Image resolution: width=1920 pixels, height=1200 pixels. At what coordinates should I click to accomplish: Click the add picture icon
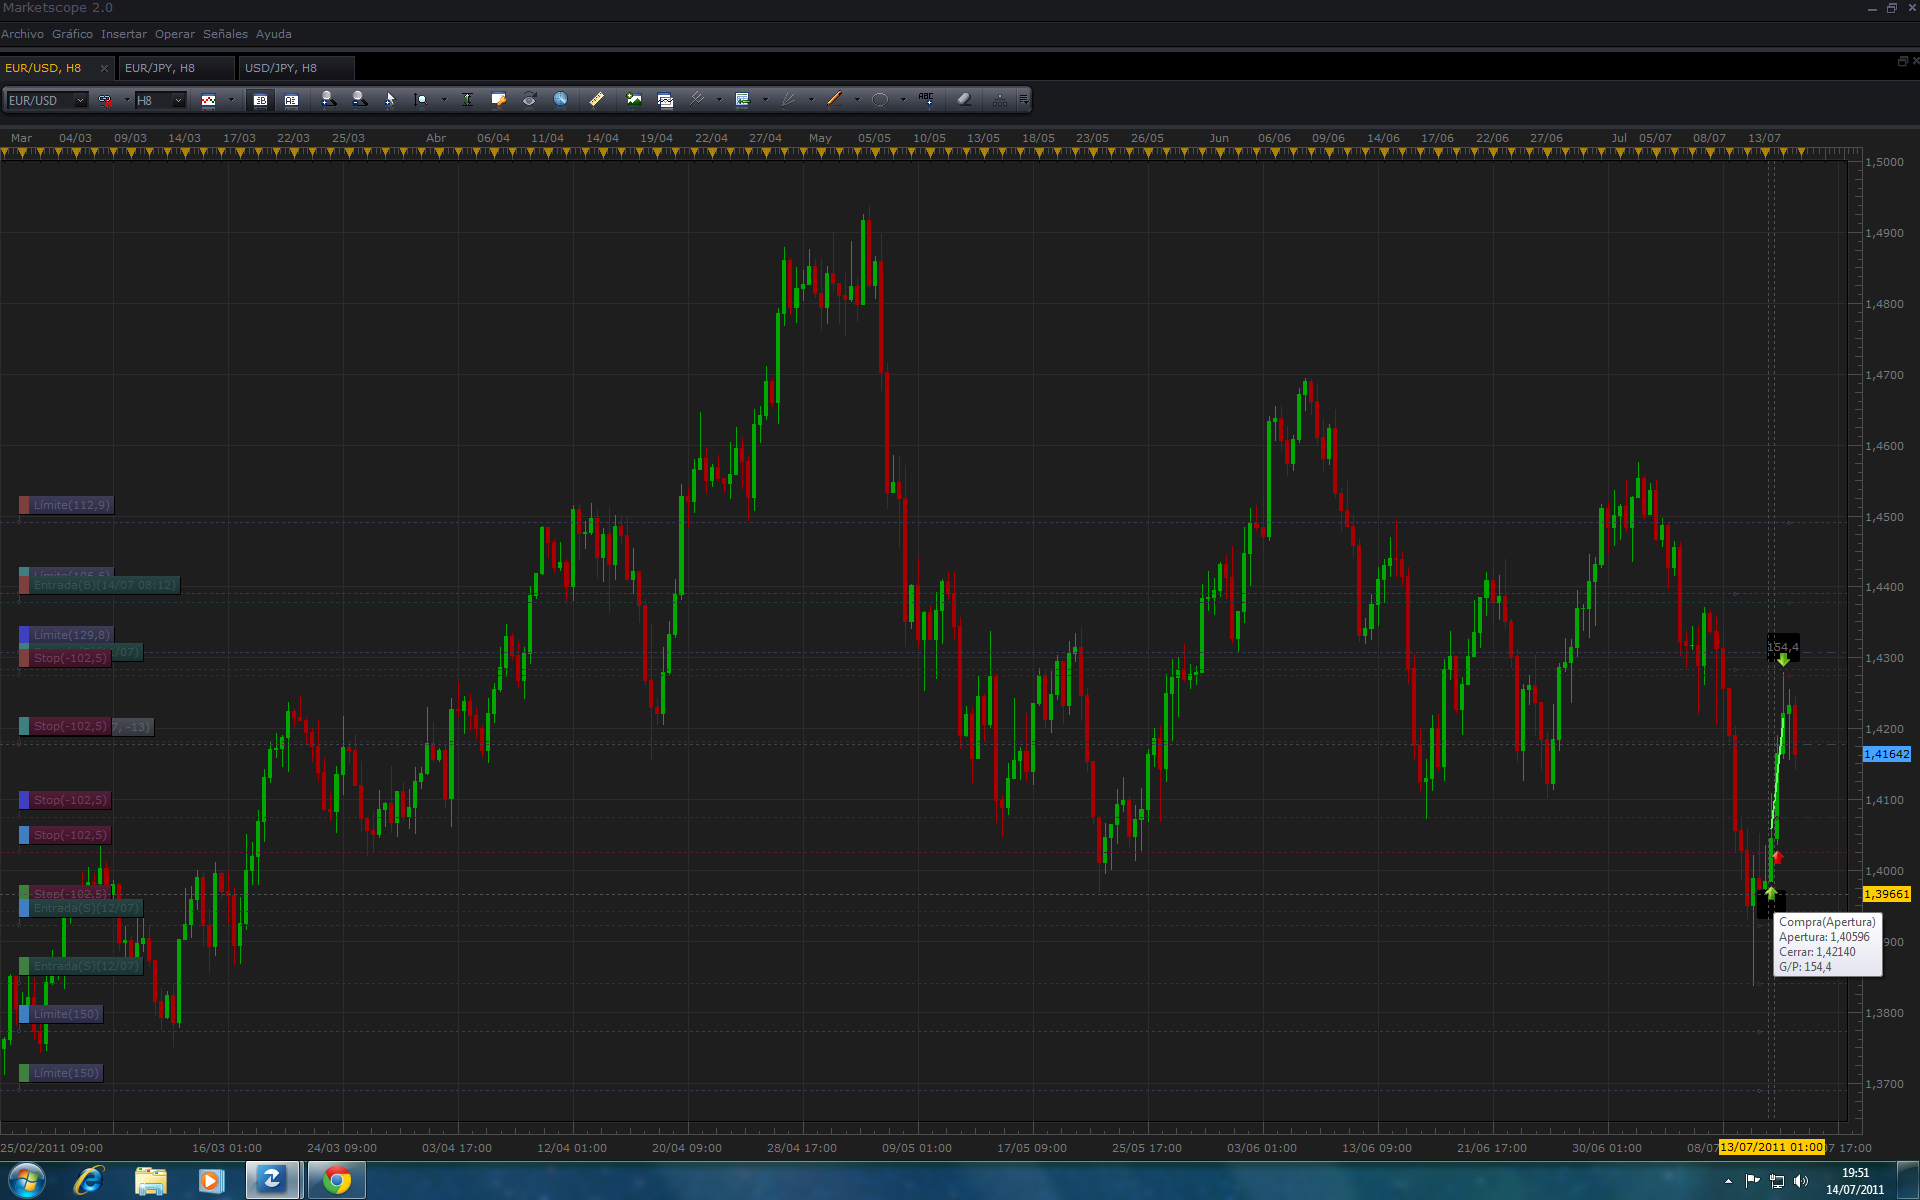(x=634, y=100)
